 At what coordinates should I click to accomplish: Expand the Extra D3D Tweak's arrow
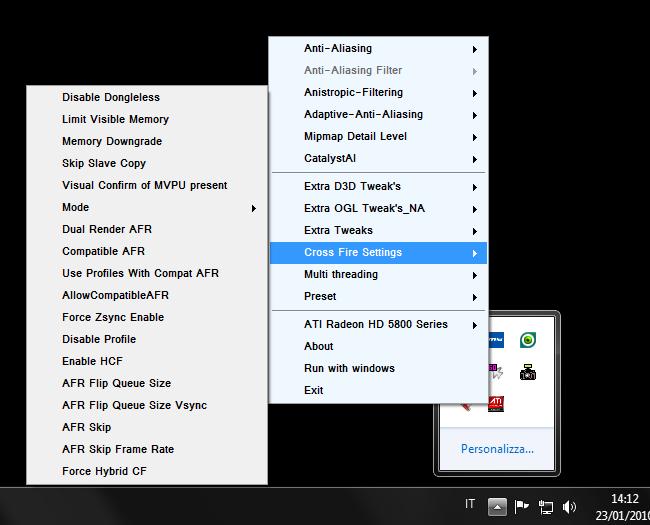pos(475,187)
